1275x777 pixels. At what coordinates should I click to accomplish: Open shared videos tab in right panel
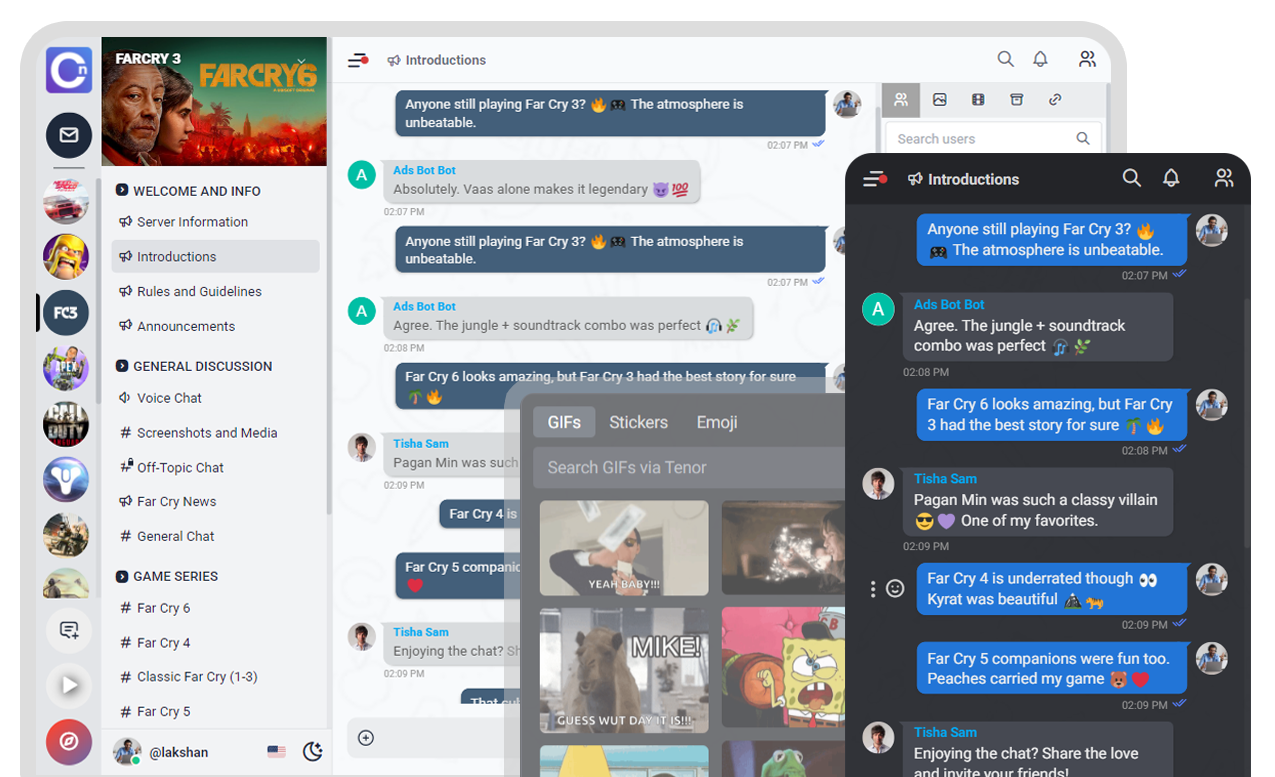coord(977,99)
